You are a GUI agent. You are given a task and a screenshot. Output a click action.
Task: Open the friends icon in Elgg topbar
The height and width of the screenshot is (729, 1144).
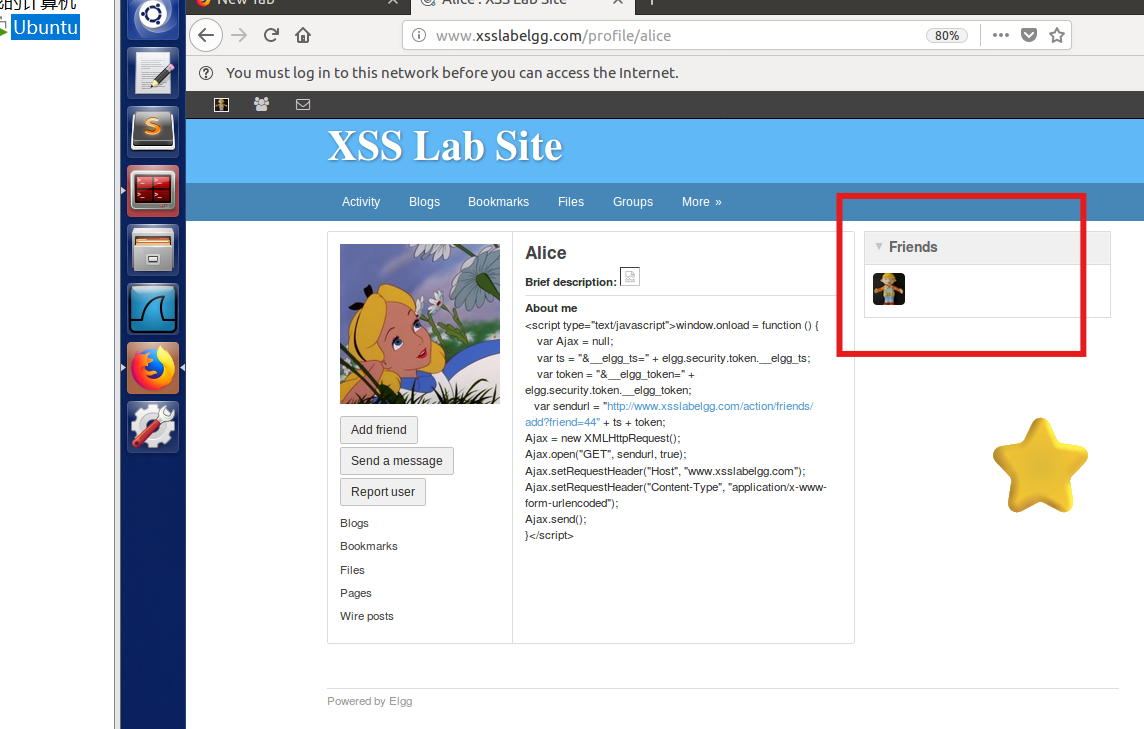pos(261,104)
